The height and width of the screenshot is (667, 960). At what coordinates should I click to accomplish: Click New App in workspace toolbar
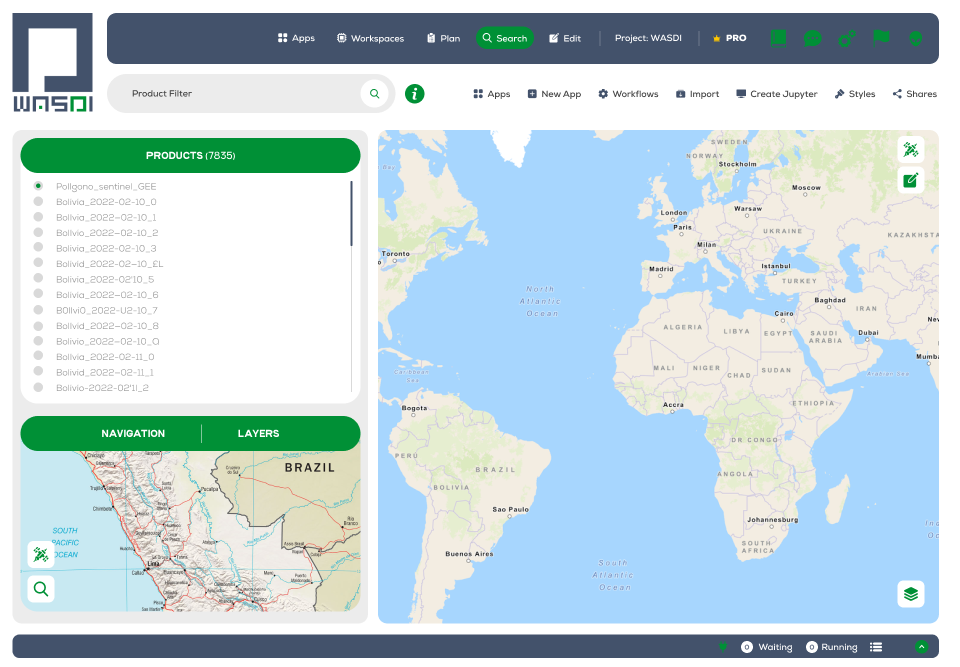coord(554,94)
